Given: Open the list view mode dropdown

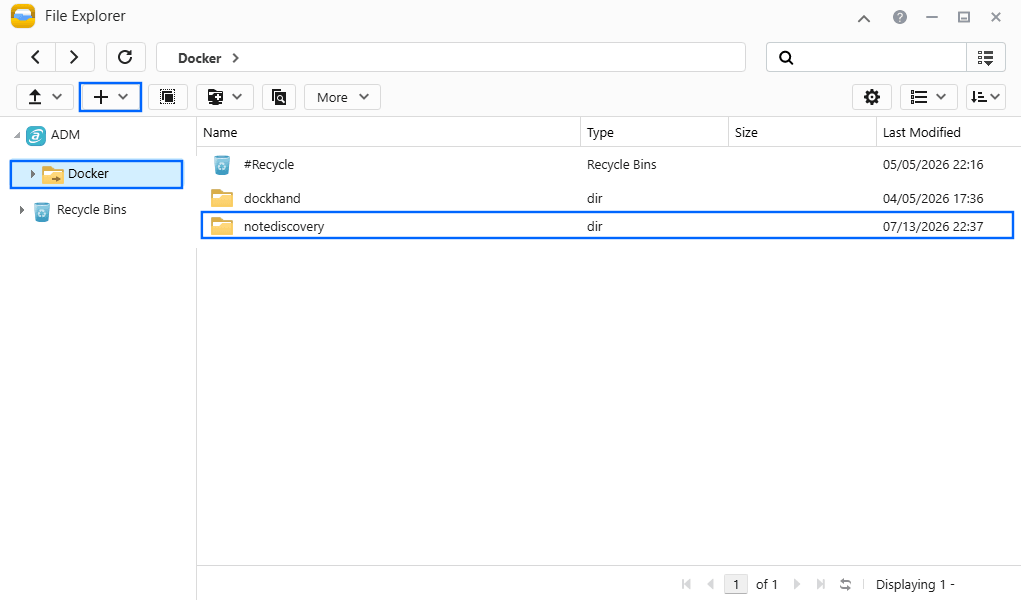Looking at the screenshot, I should [929, 97].
